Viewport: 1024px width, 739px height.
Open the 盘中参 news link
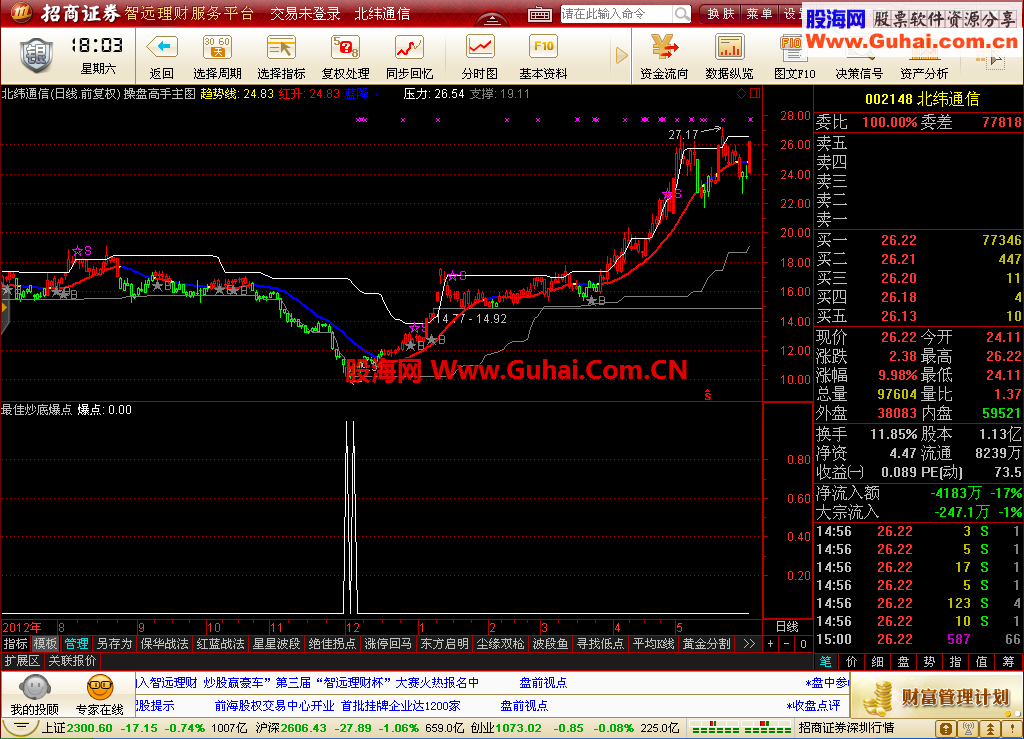(x=827, y=683)
